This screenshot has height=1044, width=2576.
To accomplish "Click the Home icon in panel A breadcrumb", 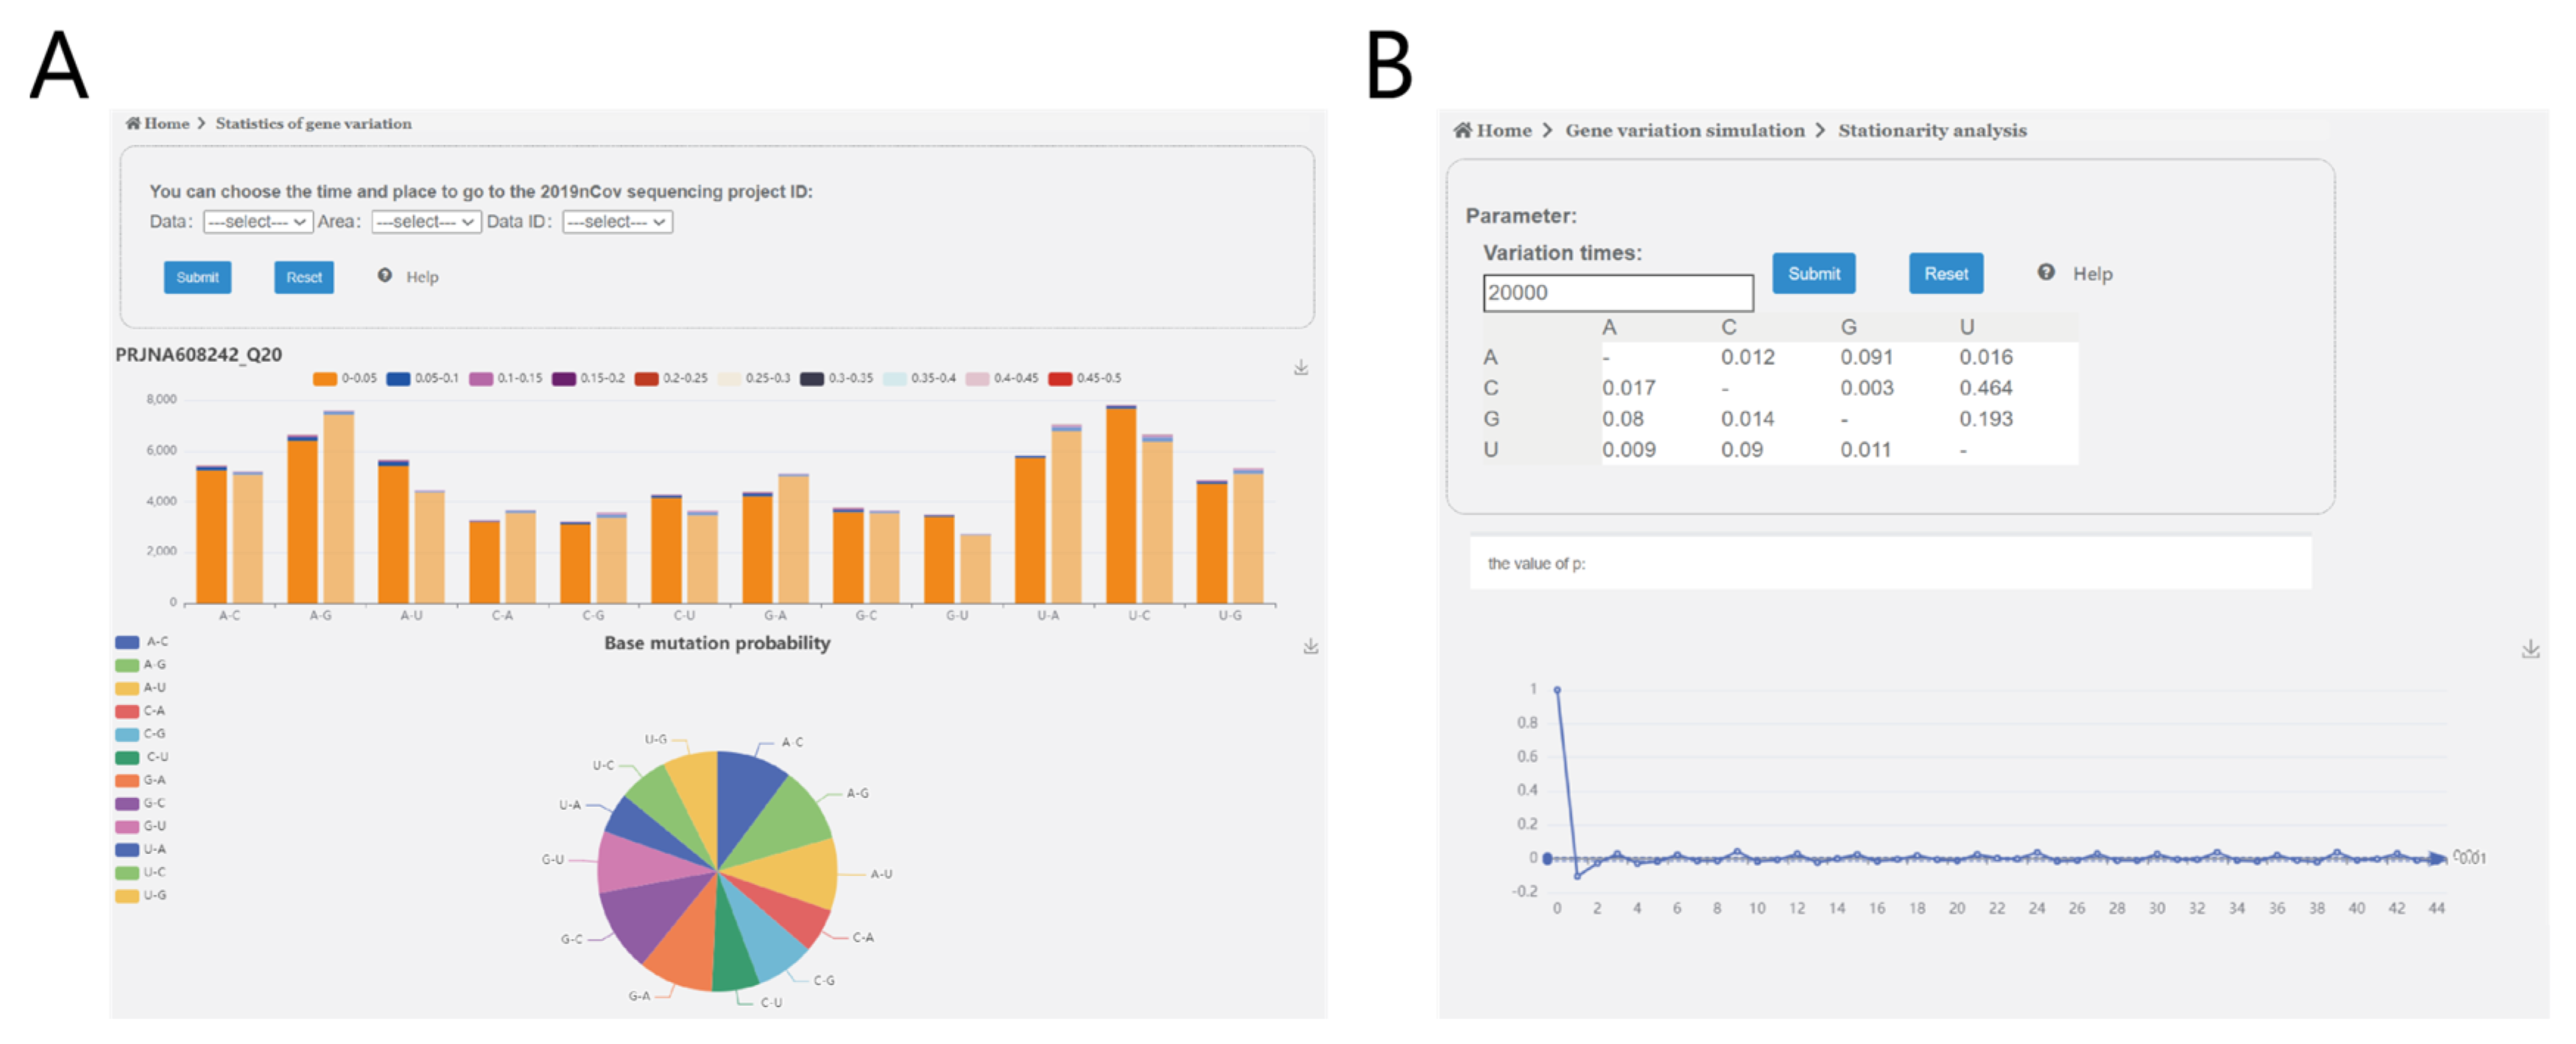I will pos(132,123).
